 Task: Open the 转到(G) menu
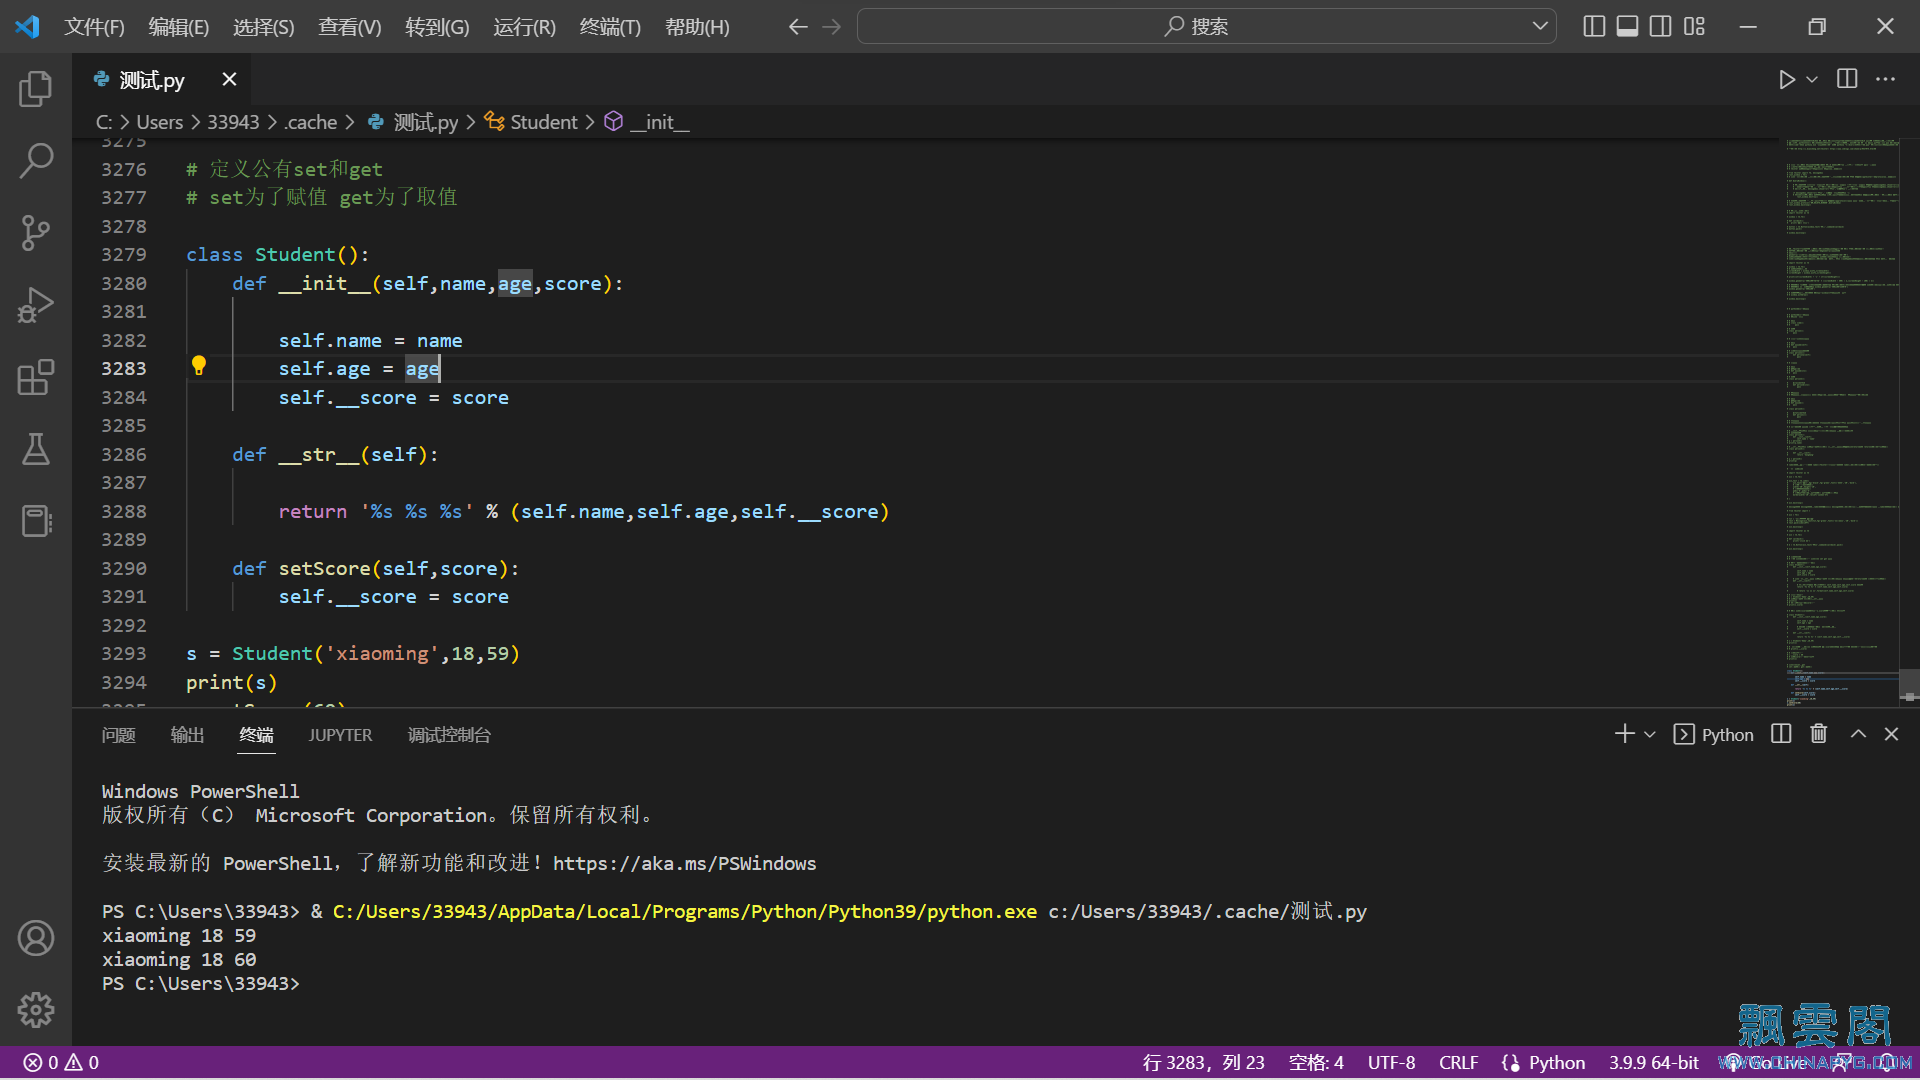[437, 27]
